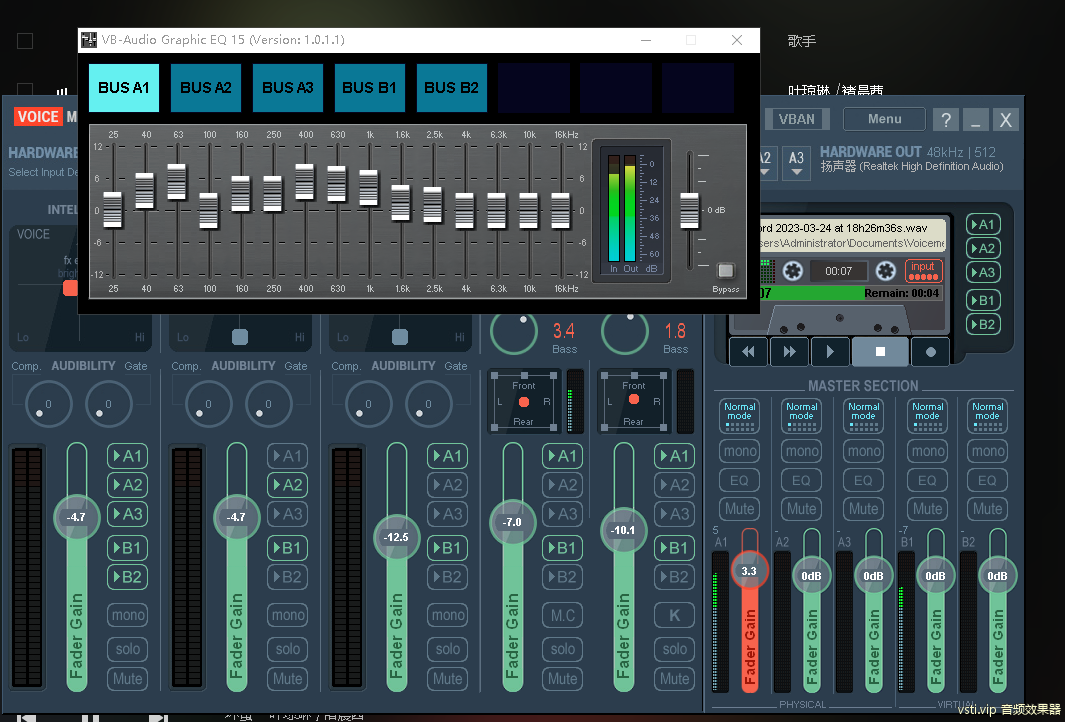Click the Front/Rear panner of the -7.0 strip
The image size is (1065, 722).
(524, 401)
